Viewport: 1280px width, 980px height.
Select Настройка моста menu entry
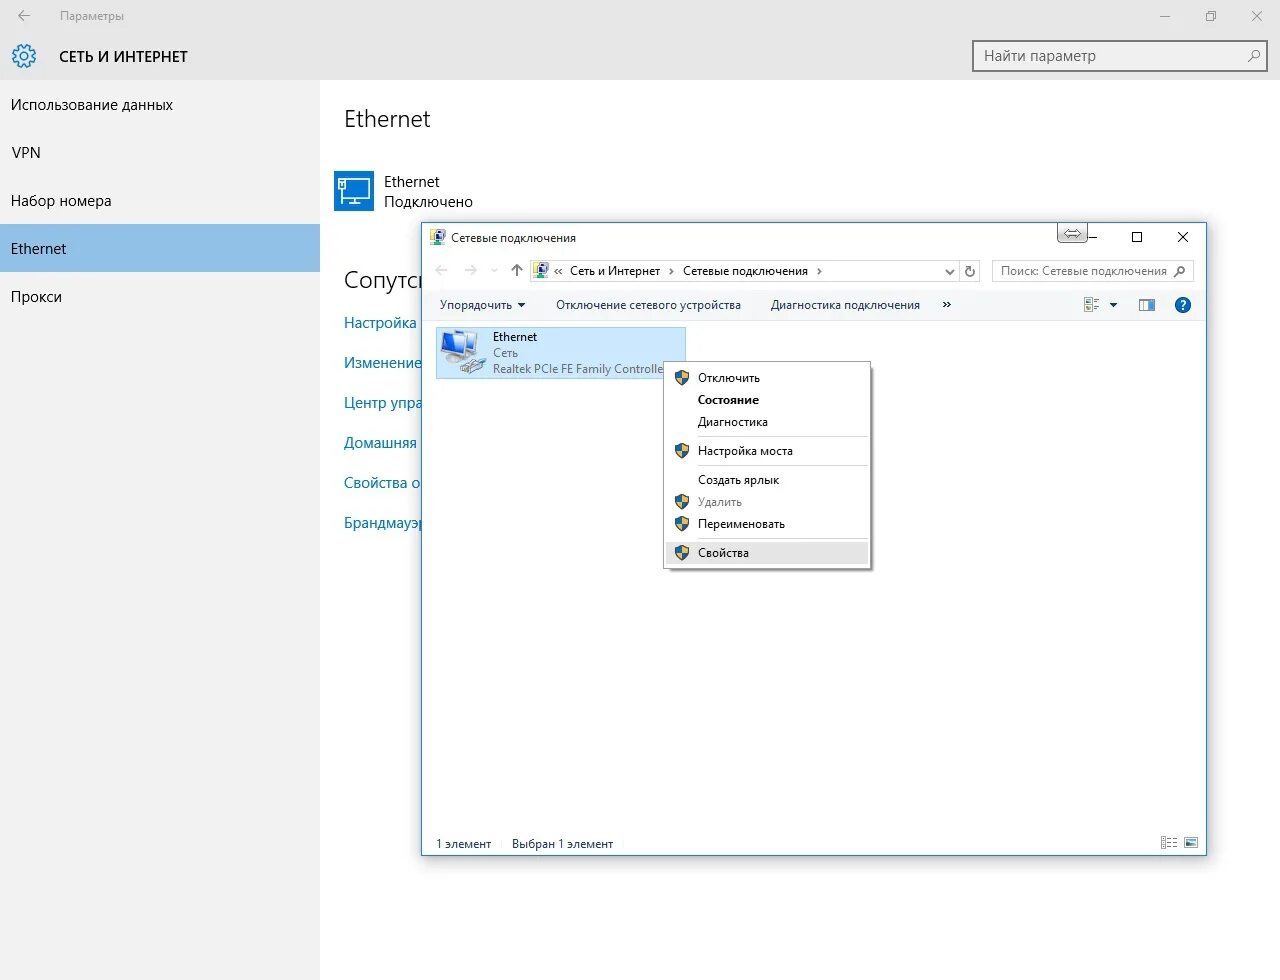[767, 451]
